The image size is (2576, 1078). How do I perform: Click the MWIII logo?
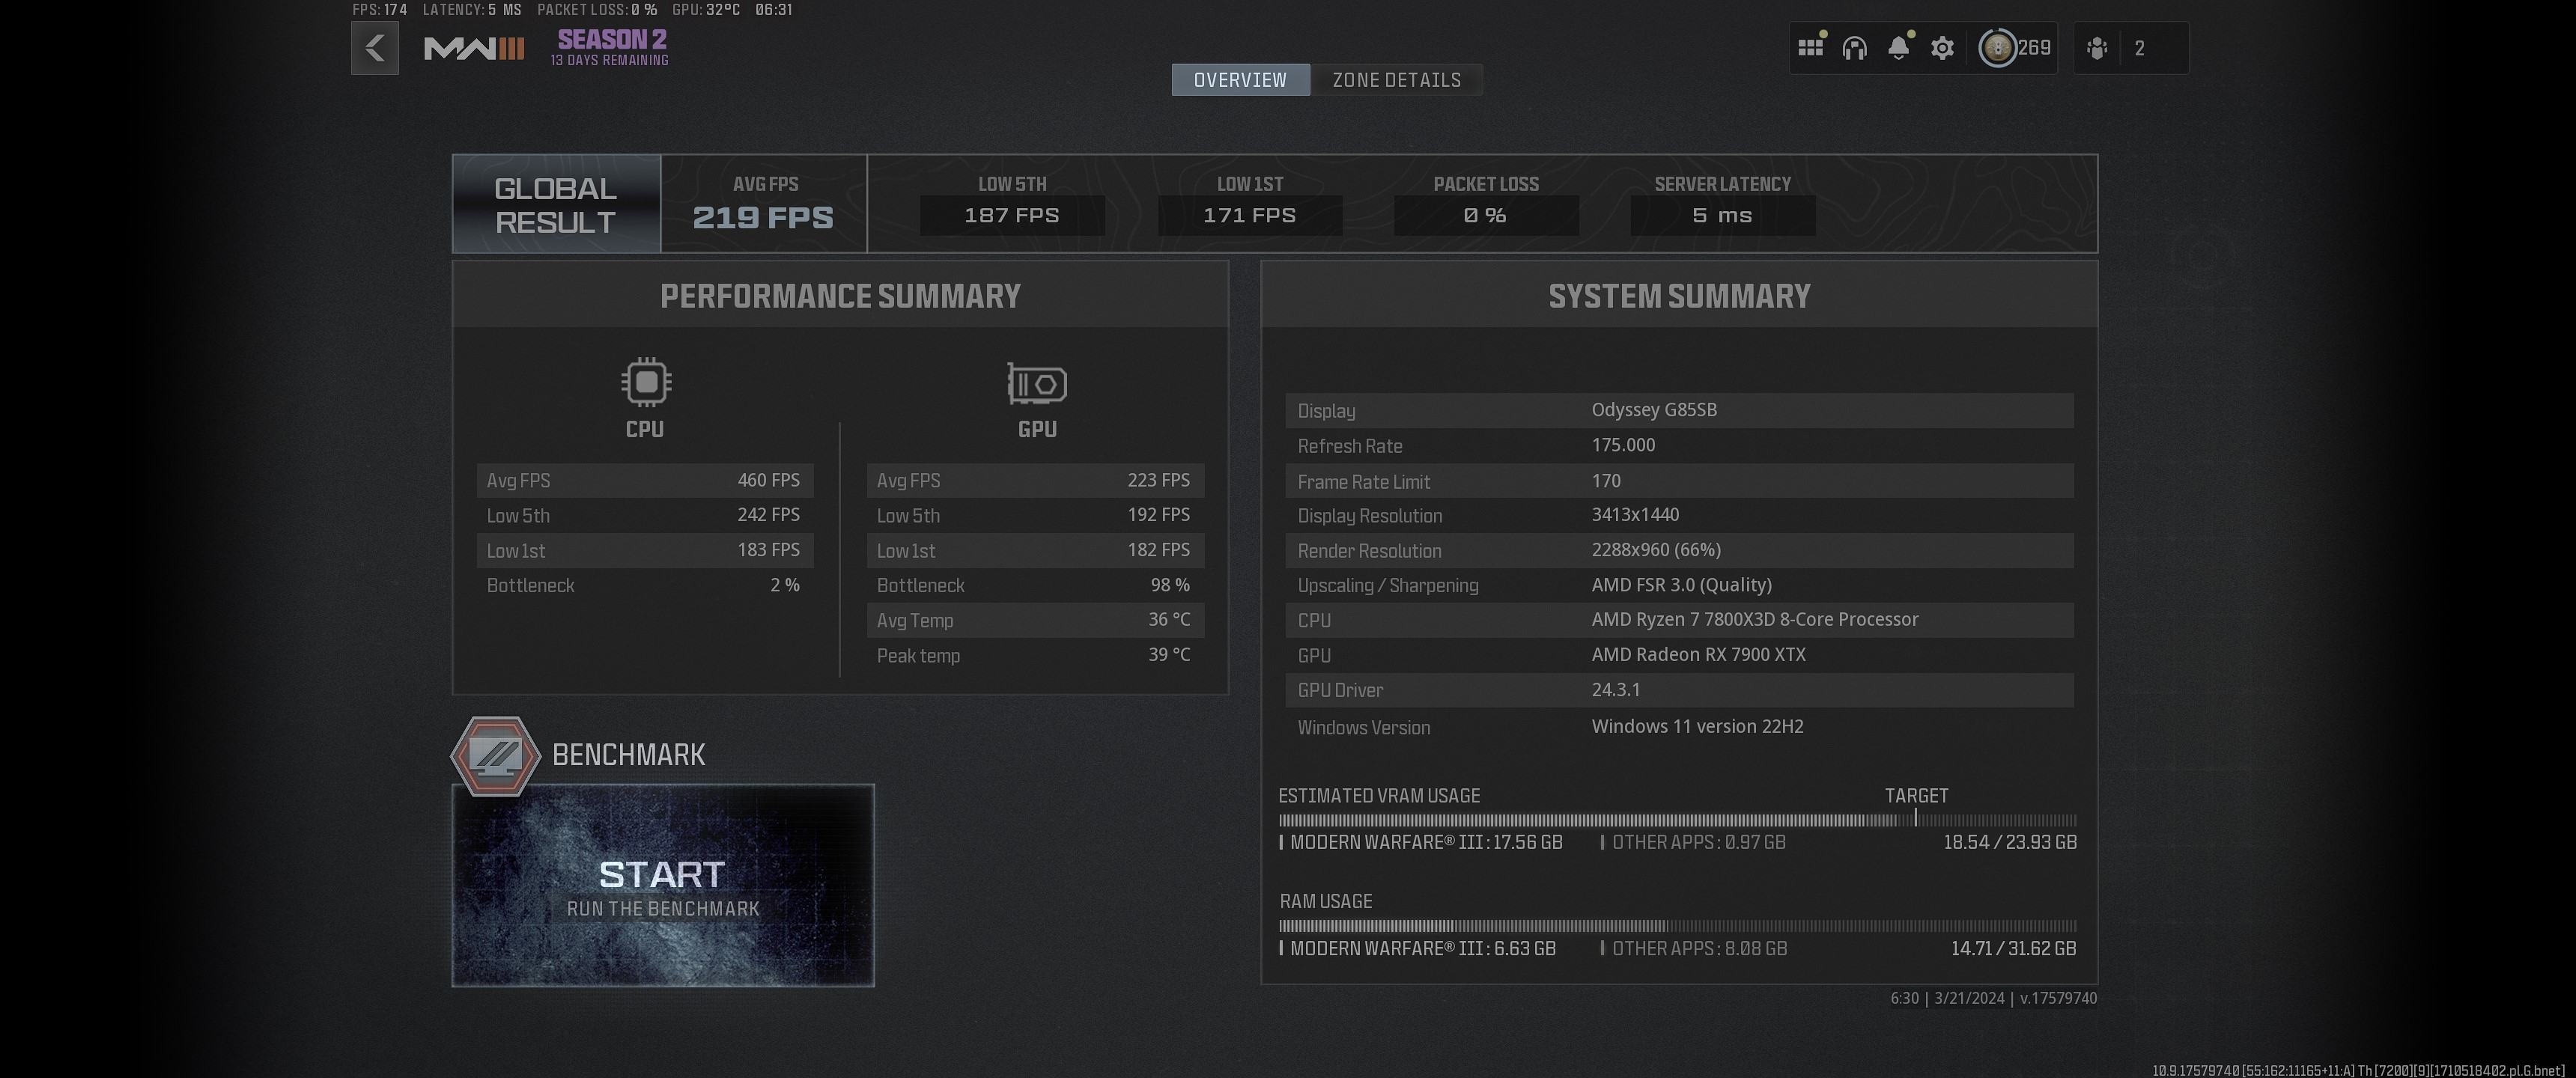[474, 48]
